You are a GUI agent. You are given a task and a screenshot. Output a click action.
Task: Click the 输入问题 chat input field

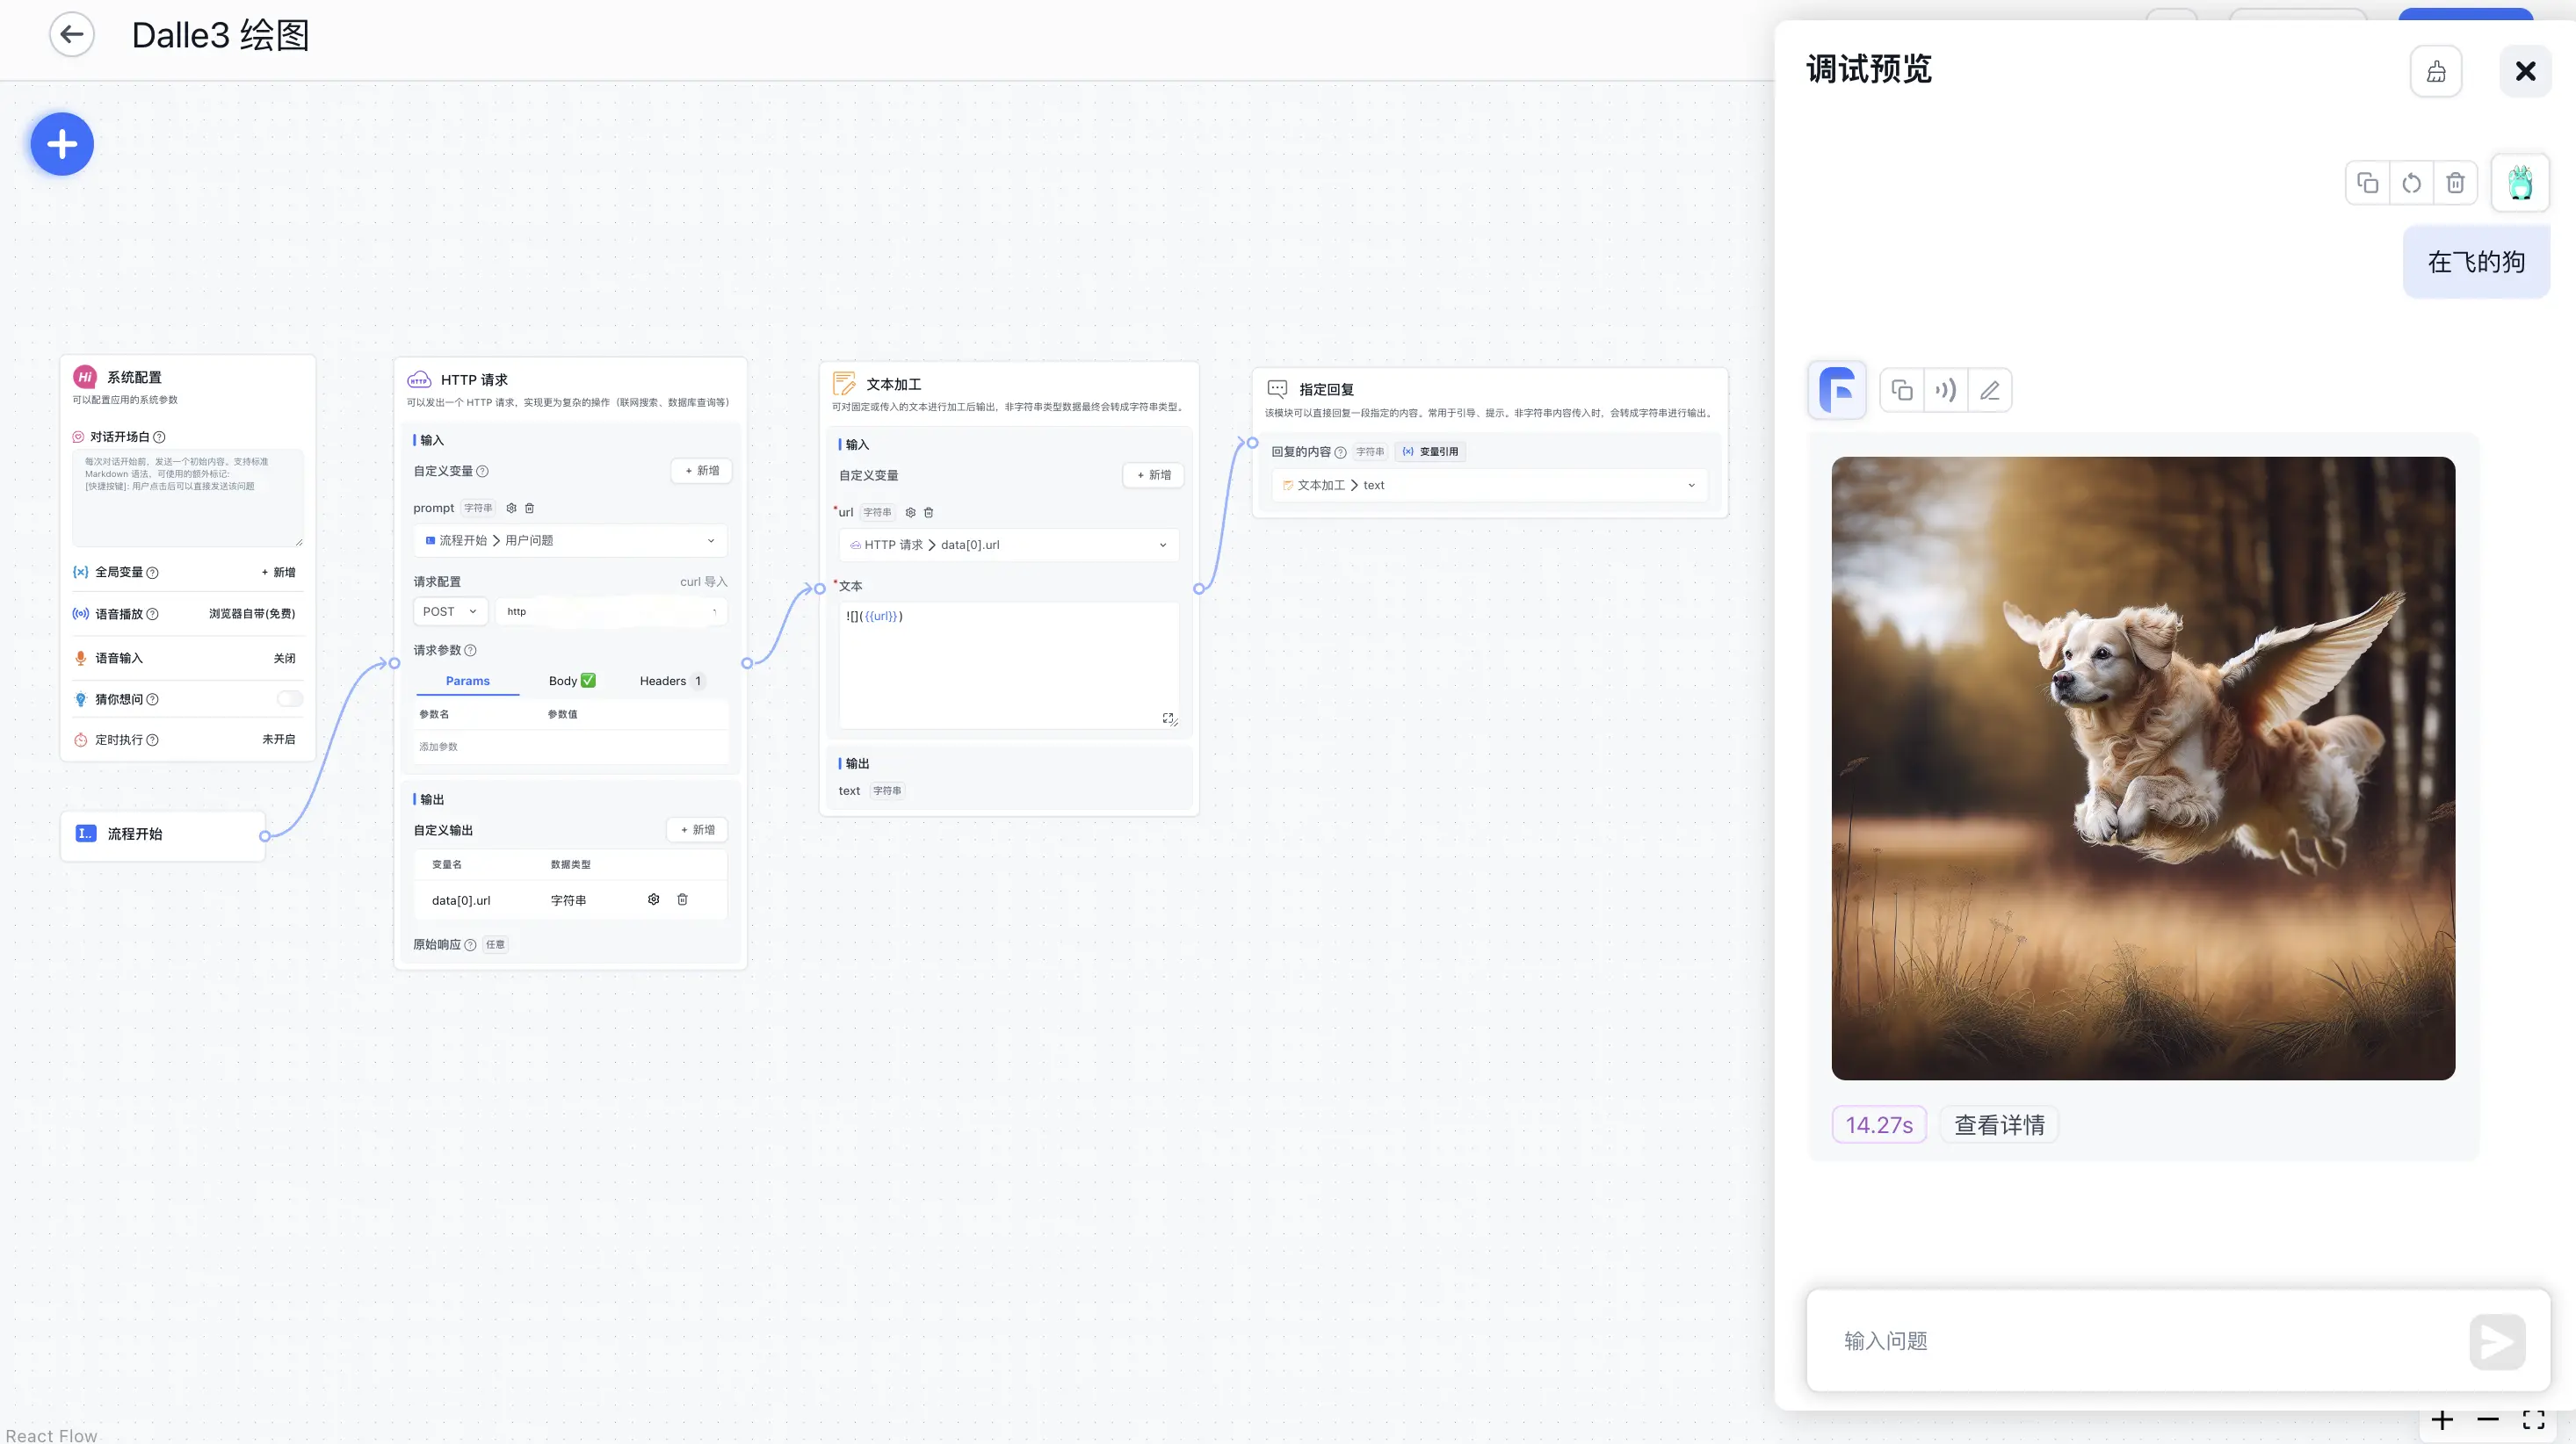click(x=2140, y=1340)
